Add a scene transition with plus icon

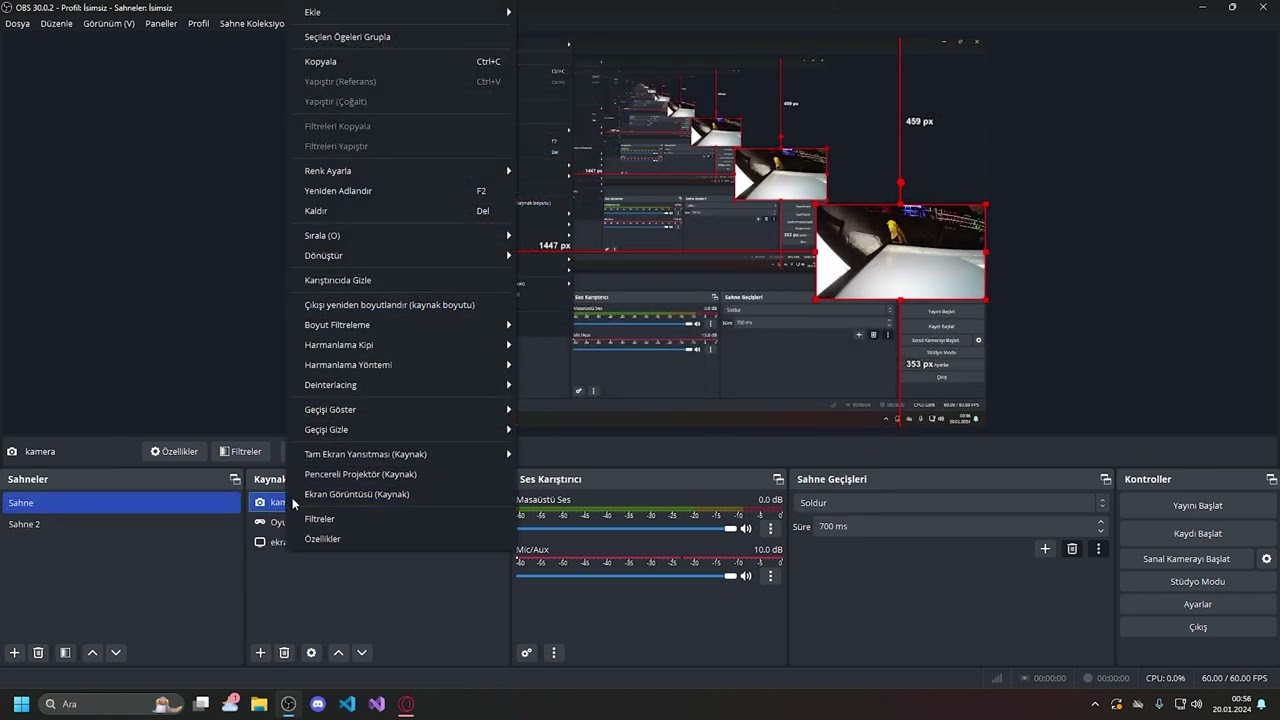[x=1045, y=549]
